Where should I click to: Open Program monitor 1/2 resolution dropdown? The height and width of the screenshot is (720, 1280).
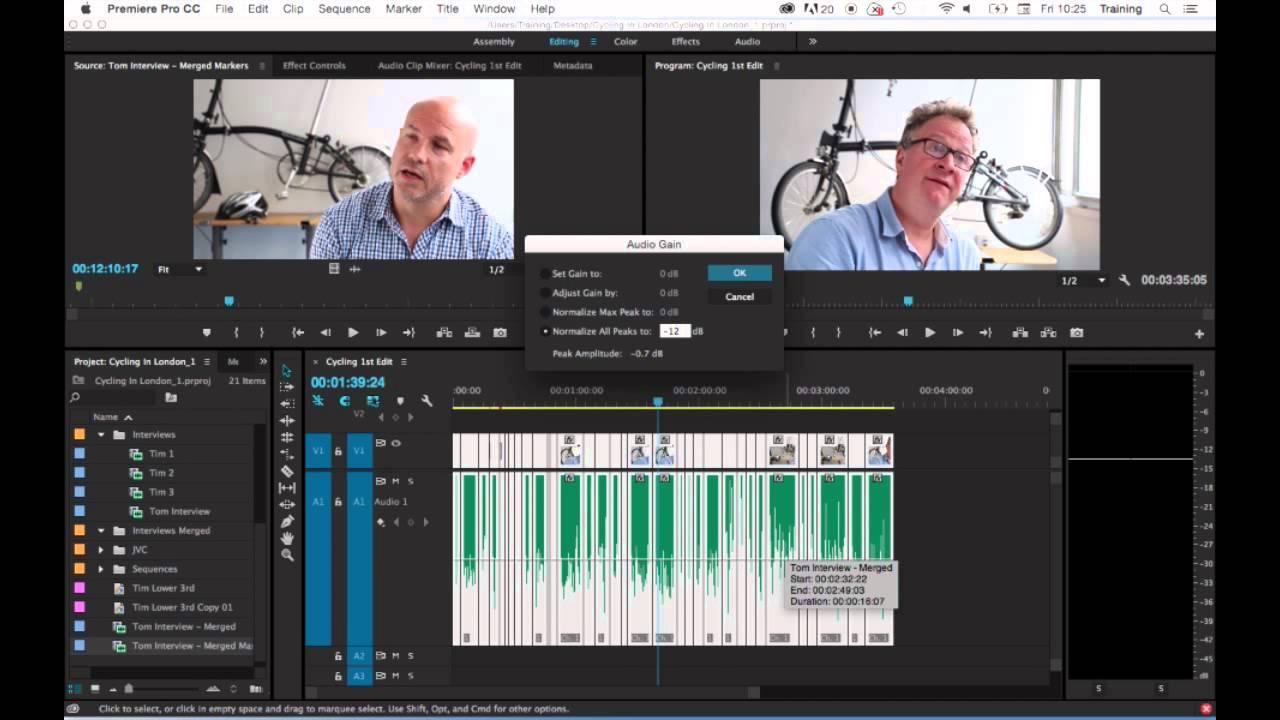(x=1084, y=281)
